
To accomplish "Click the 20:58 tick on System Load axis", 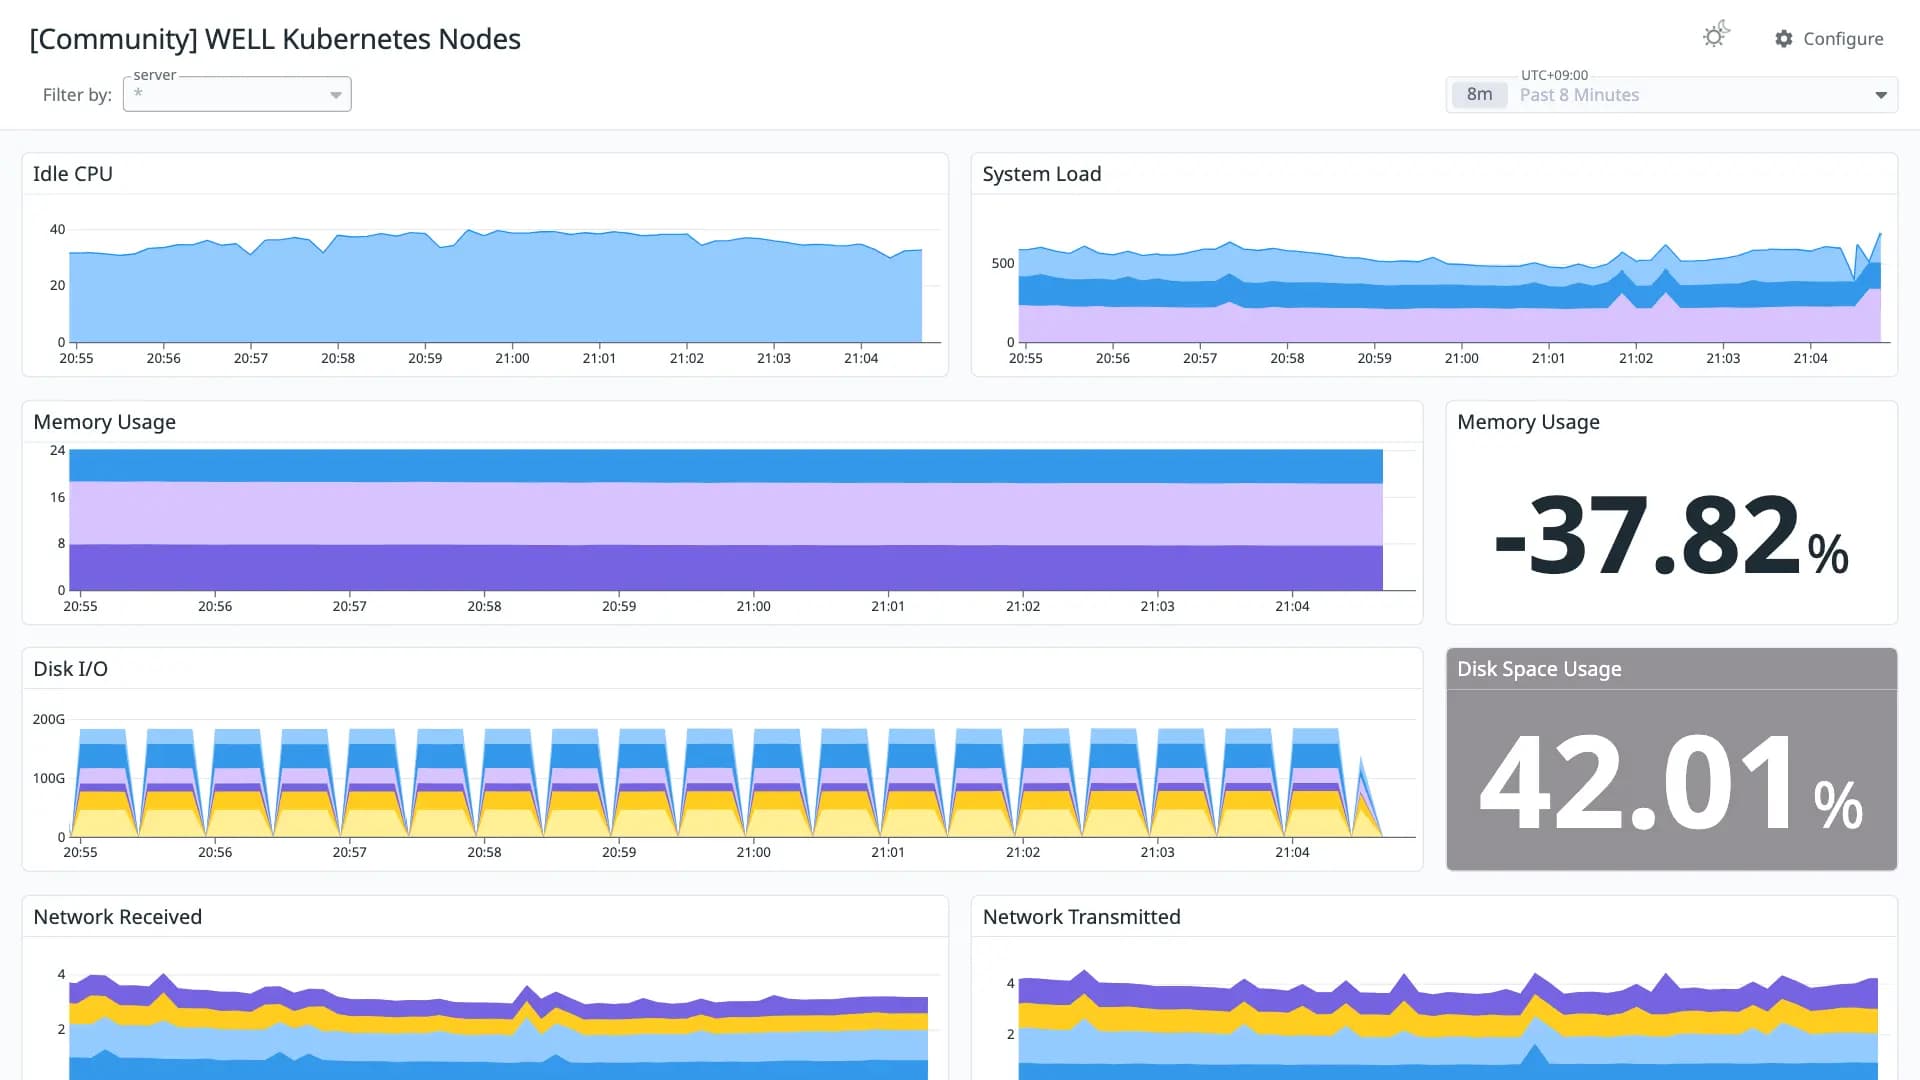I will click(1287, 358).
